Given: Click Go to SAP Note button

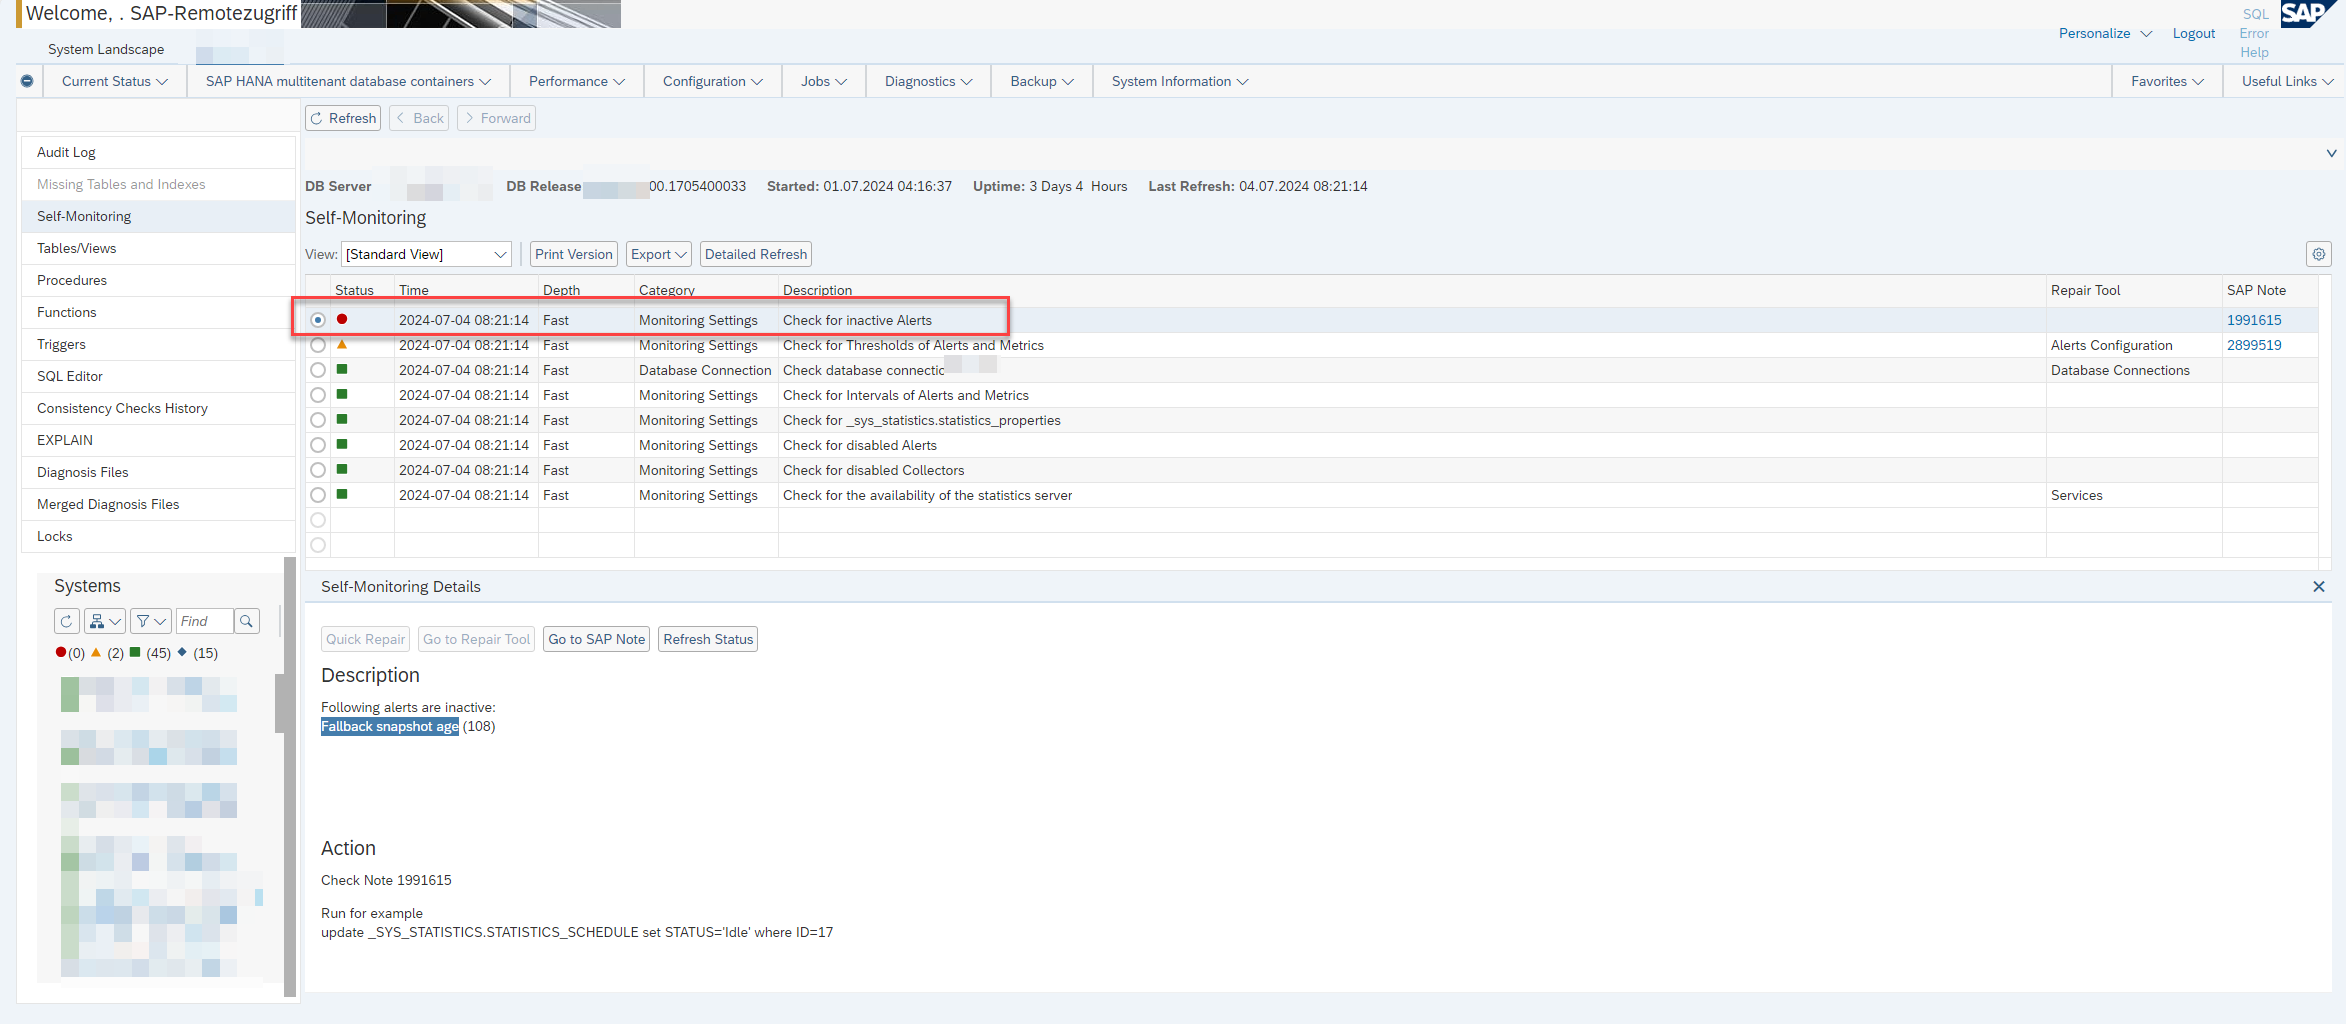Looking at the screenshot, I should click(x=596, y=639).
